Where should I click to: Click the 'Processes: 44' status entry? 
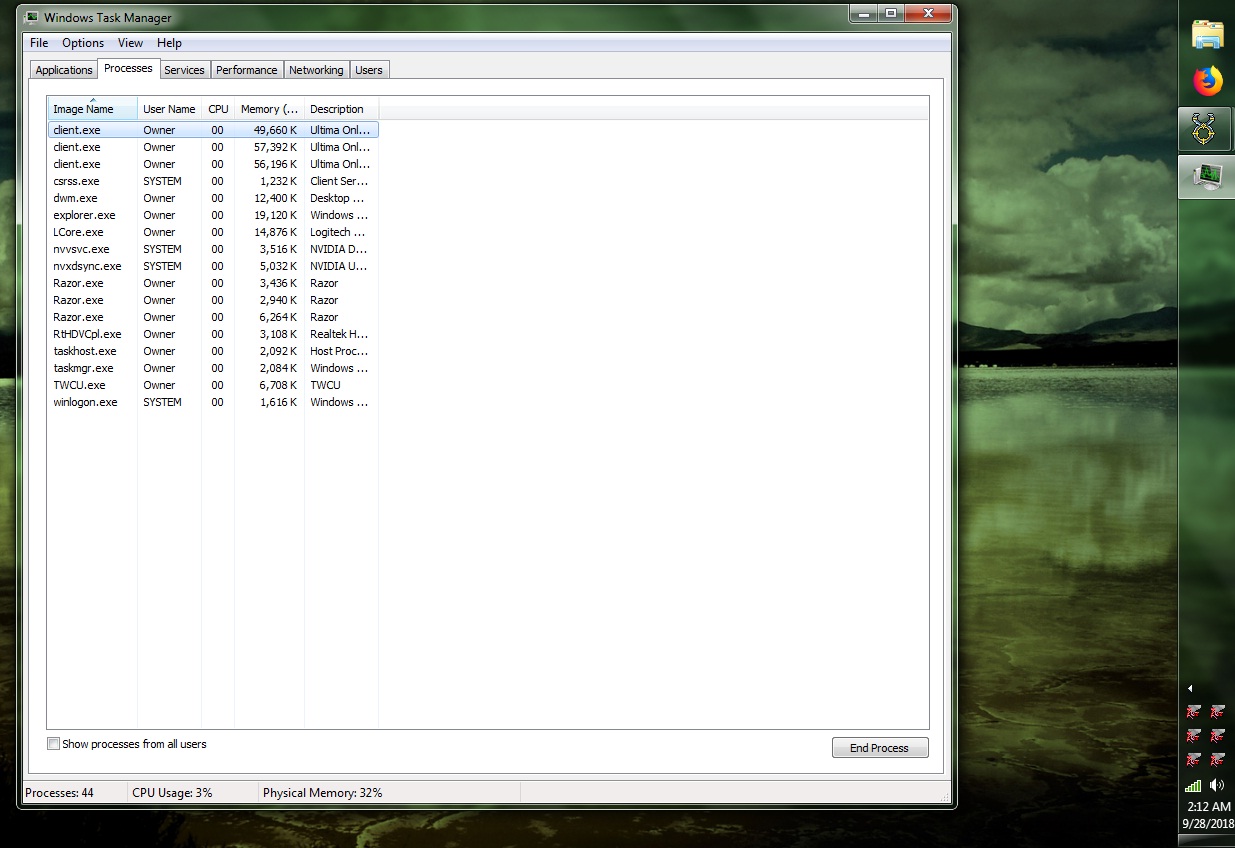click(x=59, y=793)
